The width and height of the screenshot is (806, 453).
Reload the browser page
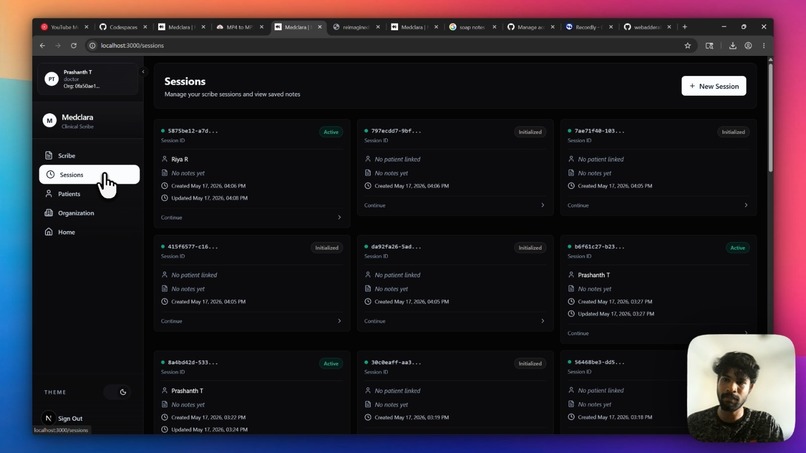click(74, 46)
